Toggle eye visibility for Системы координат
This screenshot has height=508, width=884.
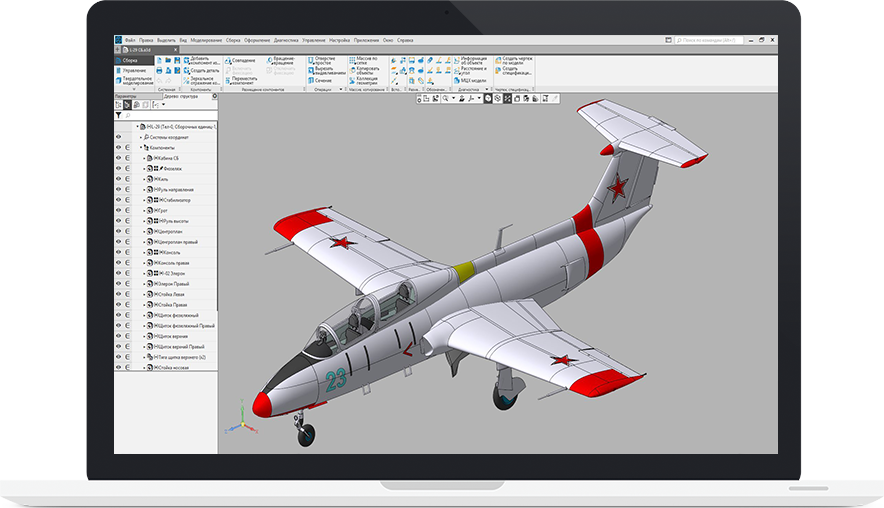pos(118,137)
